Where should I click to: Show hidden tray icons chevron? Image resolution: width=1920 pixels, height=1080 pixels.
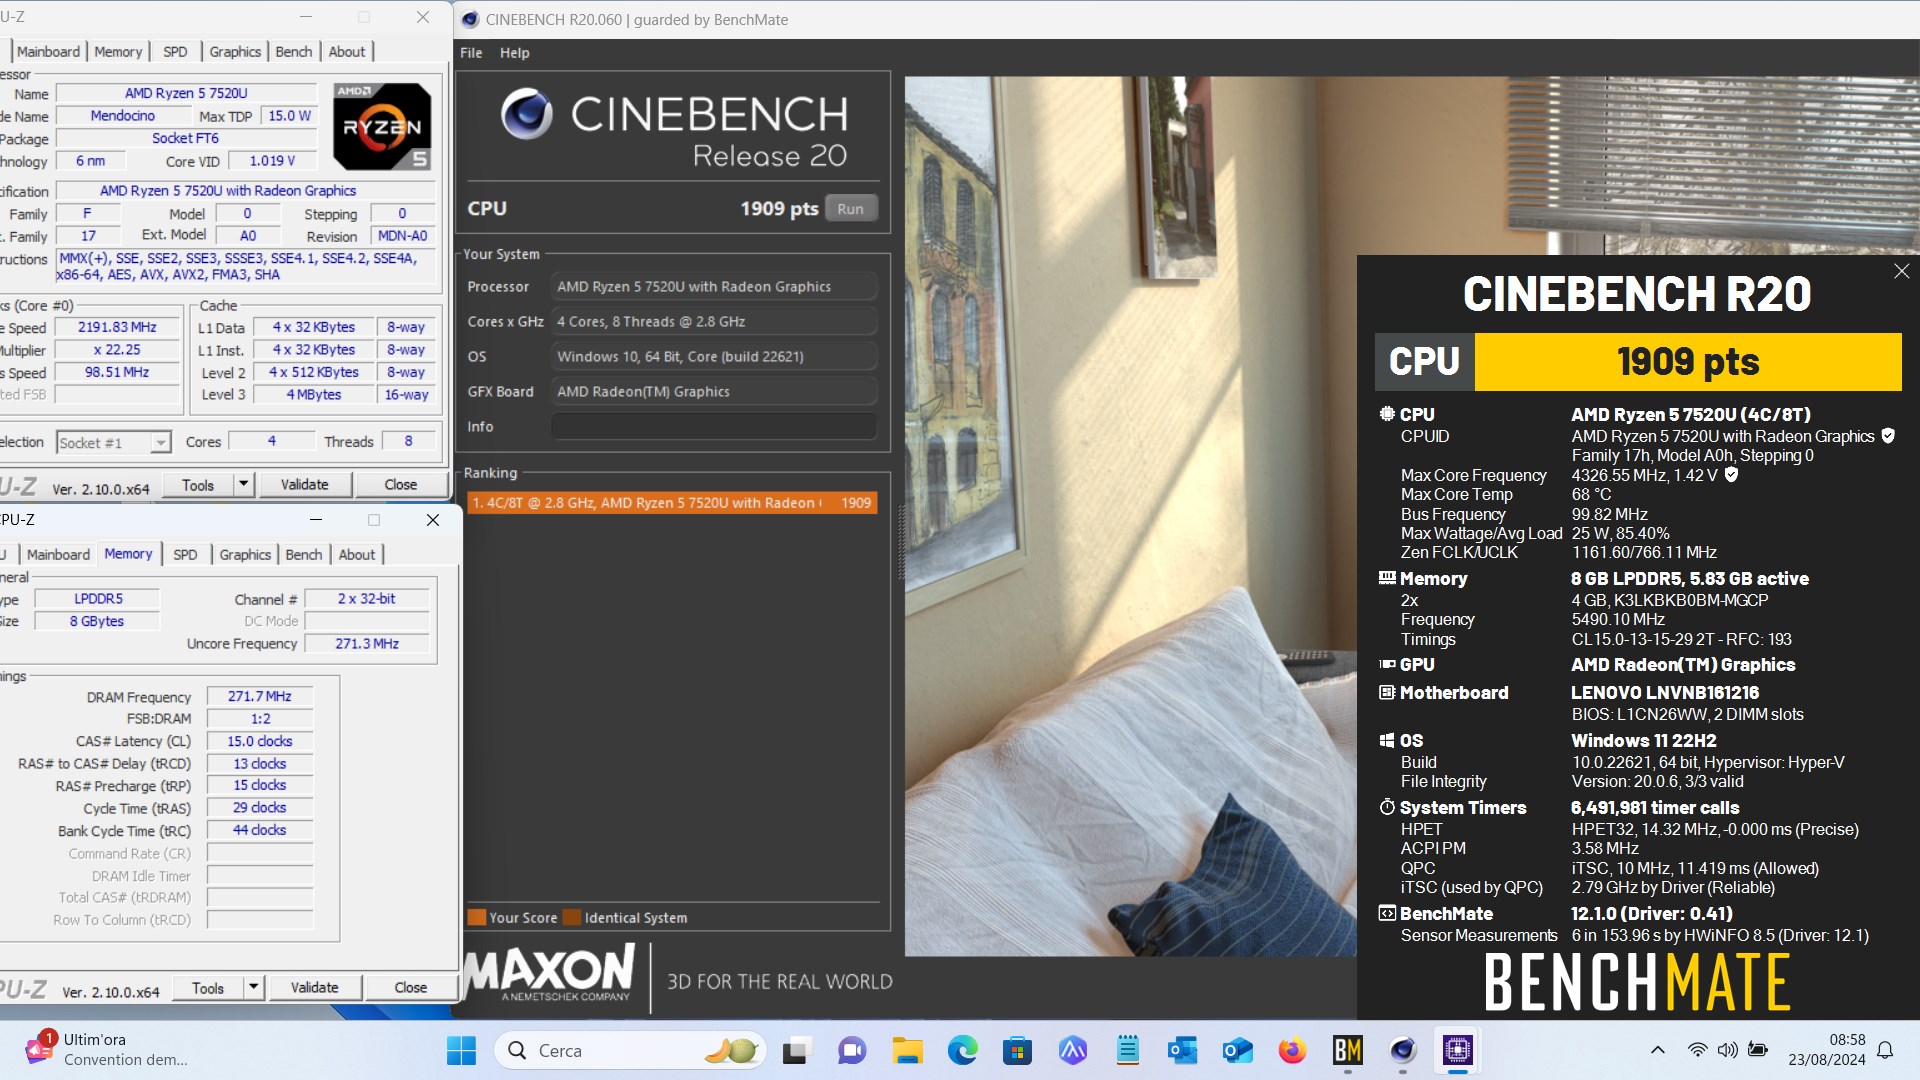(x=1657, y=1050)
